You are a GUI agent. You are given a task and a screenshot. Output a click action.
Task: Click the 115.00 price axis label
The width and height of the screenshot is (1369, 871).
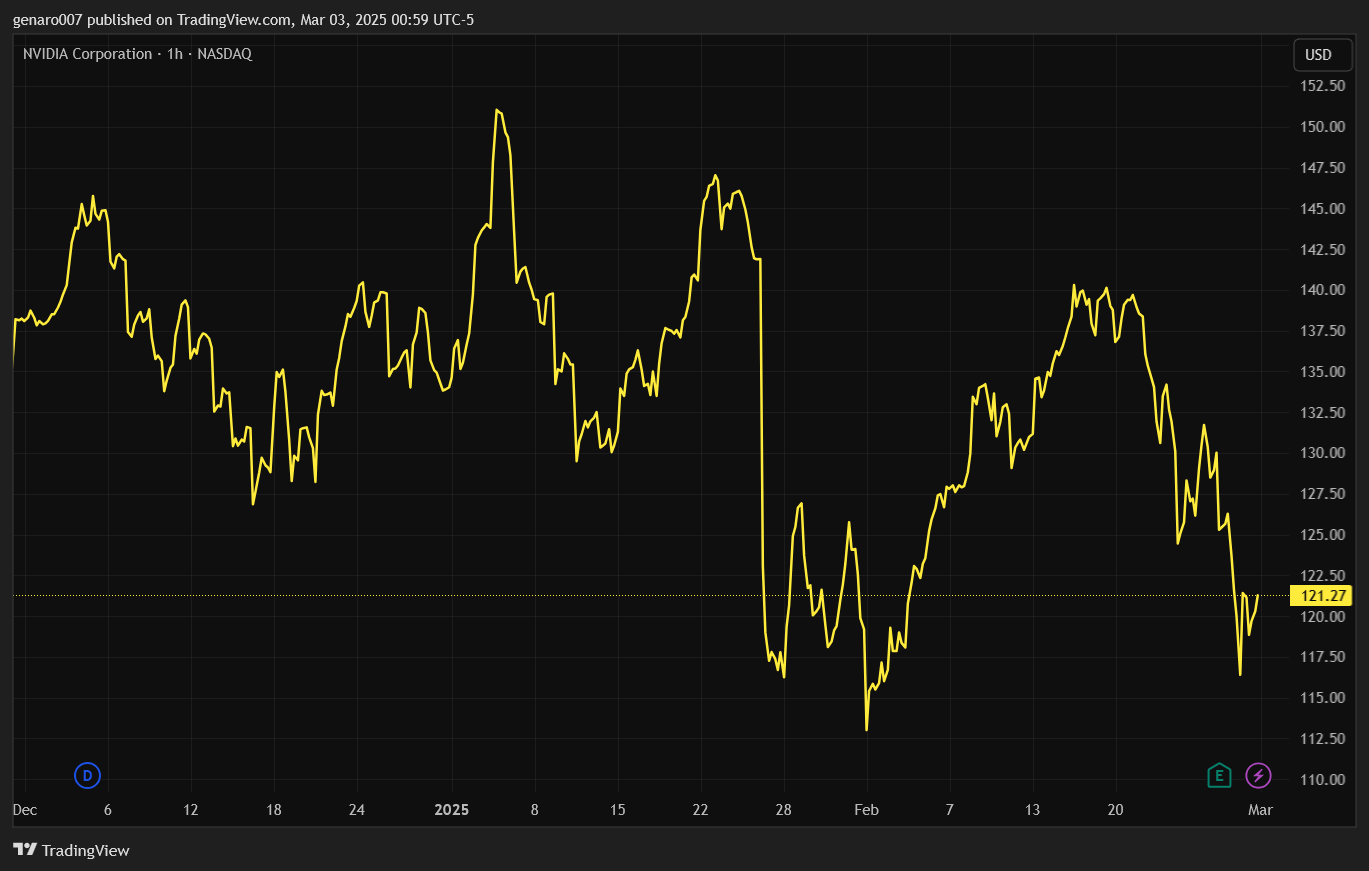pyautogui.click(x=1322, y=698)
